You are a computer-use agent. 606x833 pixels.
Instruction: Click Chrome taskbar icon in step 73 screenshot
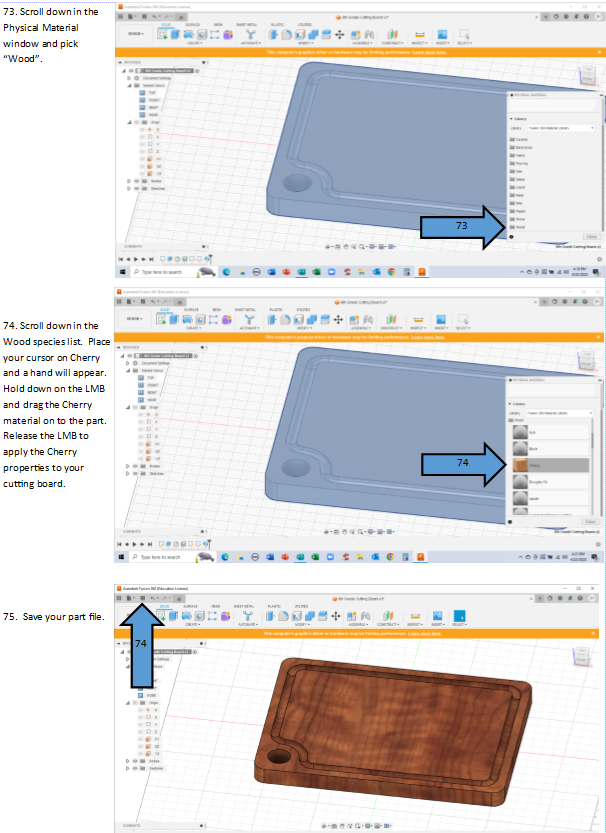point(391,272)
